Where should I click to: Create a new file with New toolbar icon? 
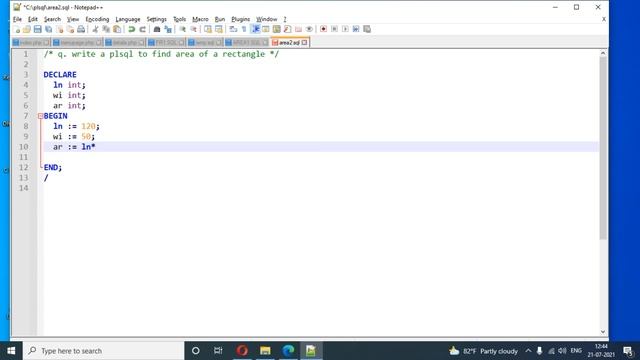[17, 29]
